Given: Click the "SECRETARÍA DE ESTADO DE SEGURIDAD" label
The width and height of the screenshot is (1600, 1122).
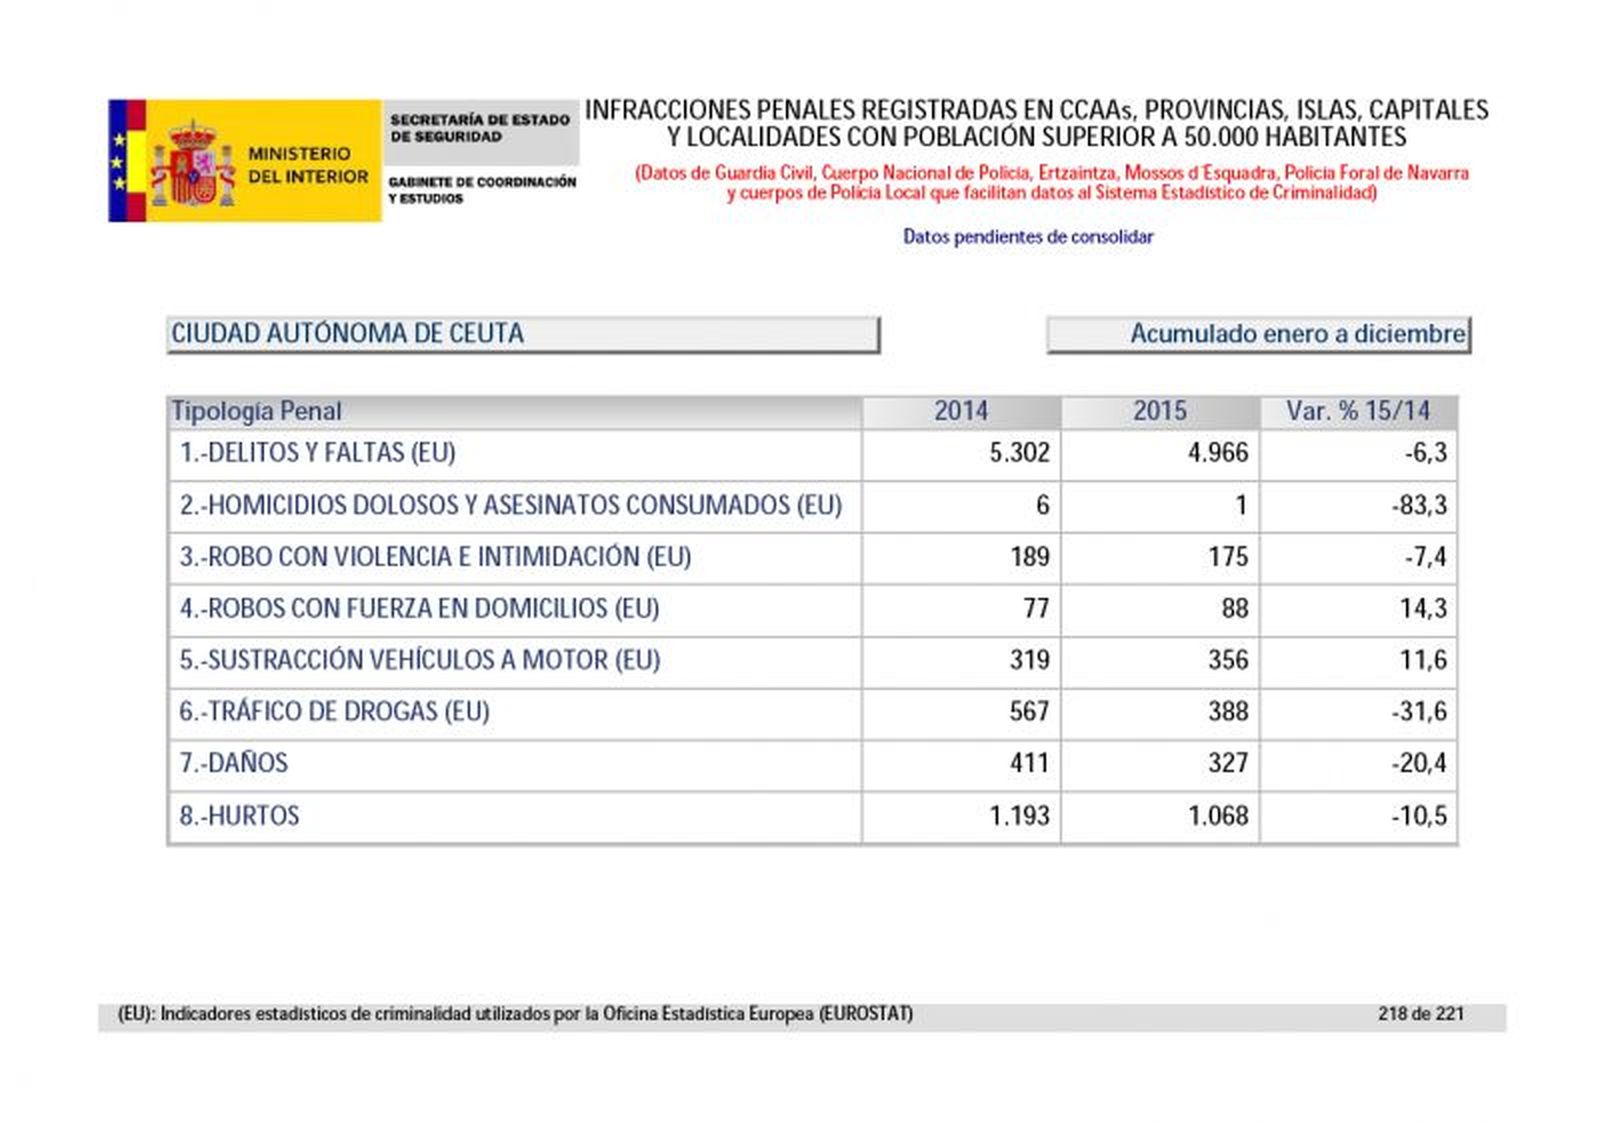Looking at the screenshot, I should point(480,128).
